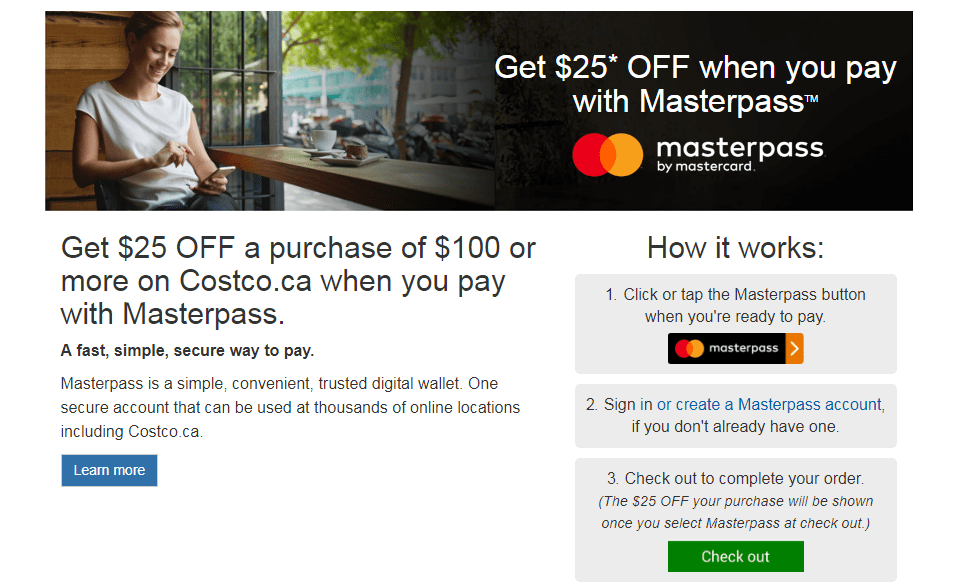Image resolution: width=963 pixels, height=584 pixels.
Task: Select the step 1 instruction box
Action: 735,323
